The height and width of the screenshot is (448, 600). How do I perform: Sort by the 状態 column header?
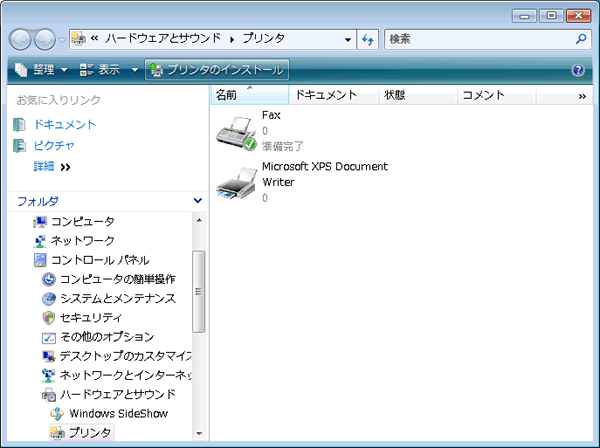(x=418, y=95)
